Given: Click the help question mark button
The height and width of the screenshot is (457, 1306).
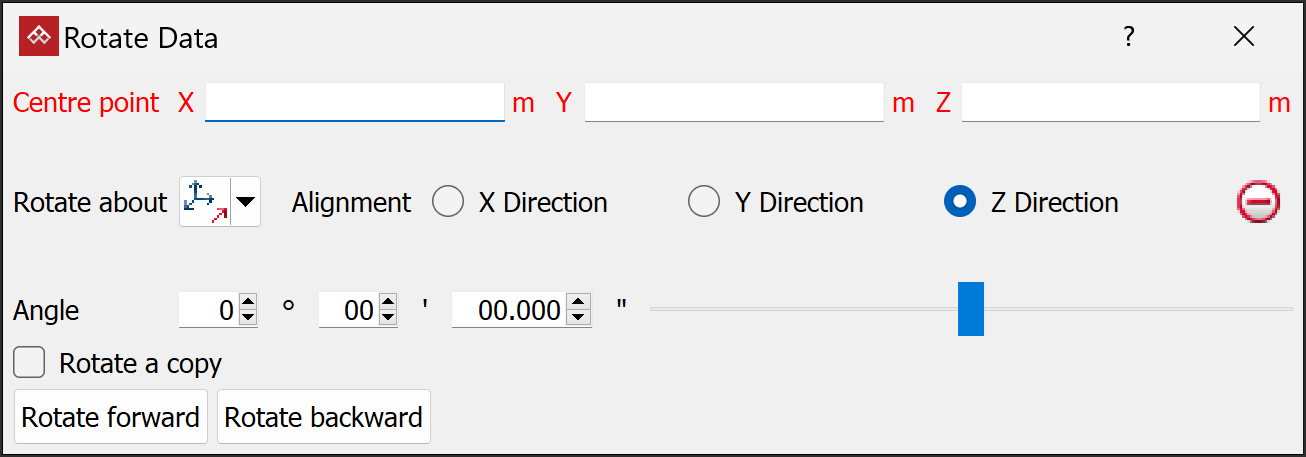Looking at the screenshot, I should [1129, 37].
